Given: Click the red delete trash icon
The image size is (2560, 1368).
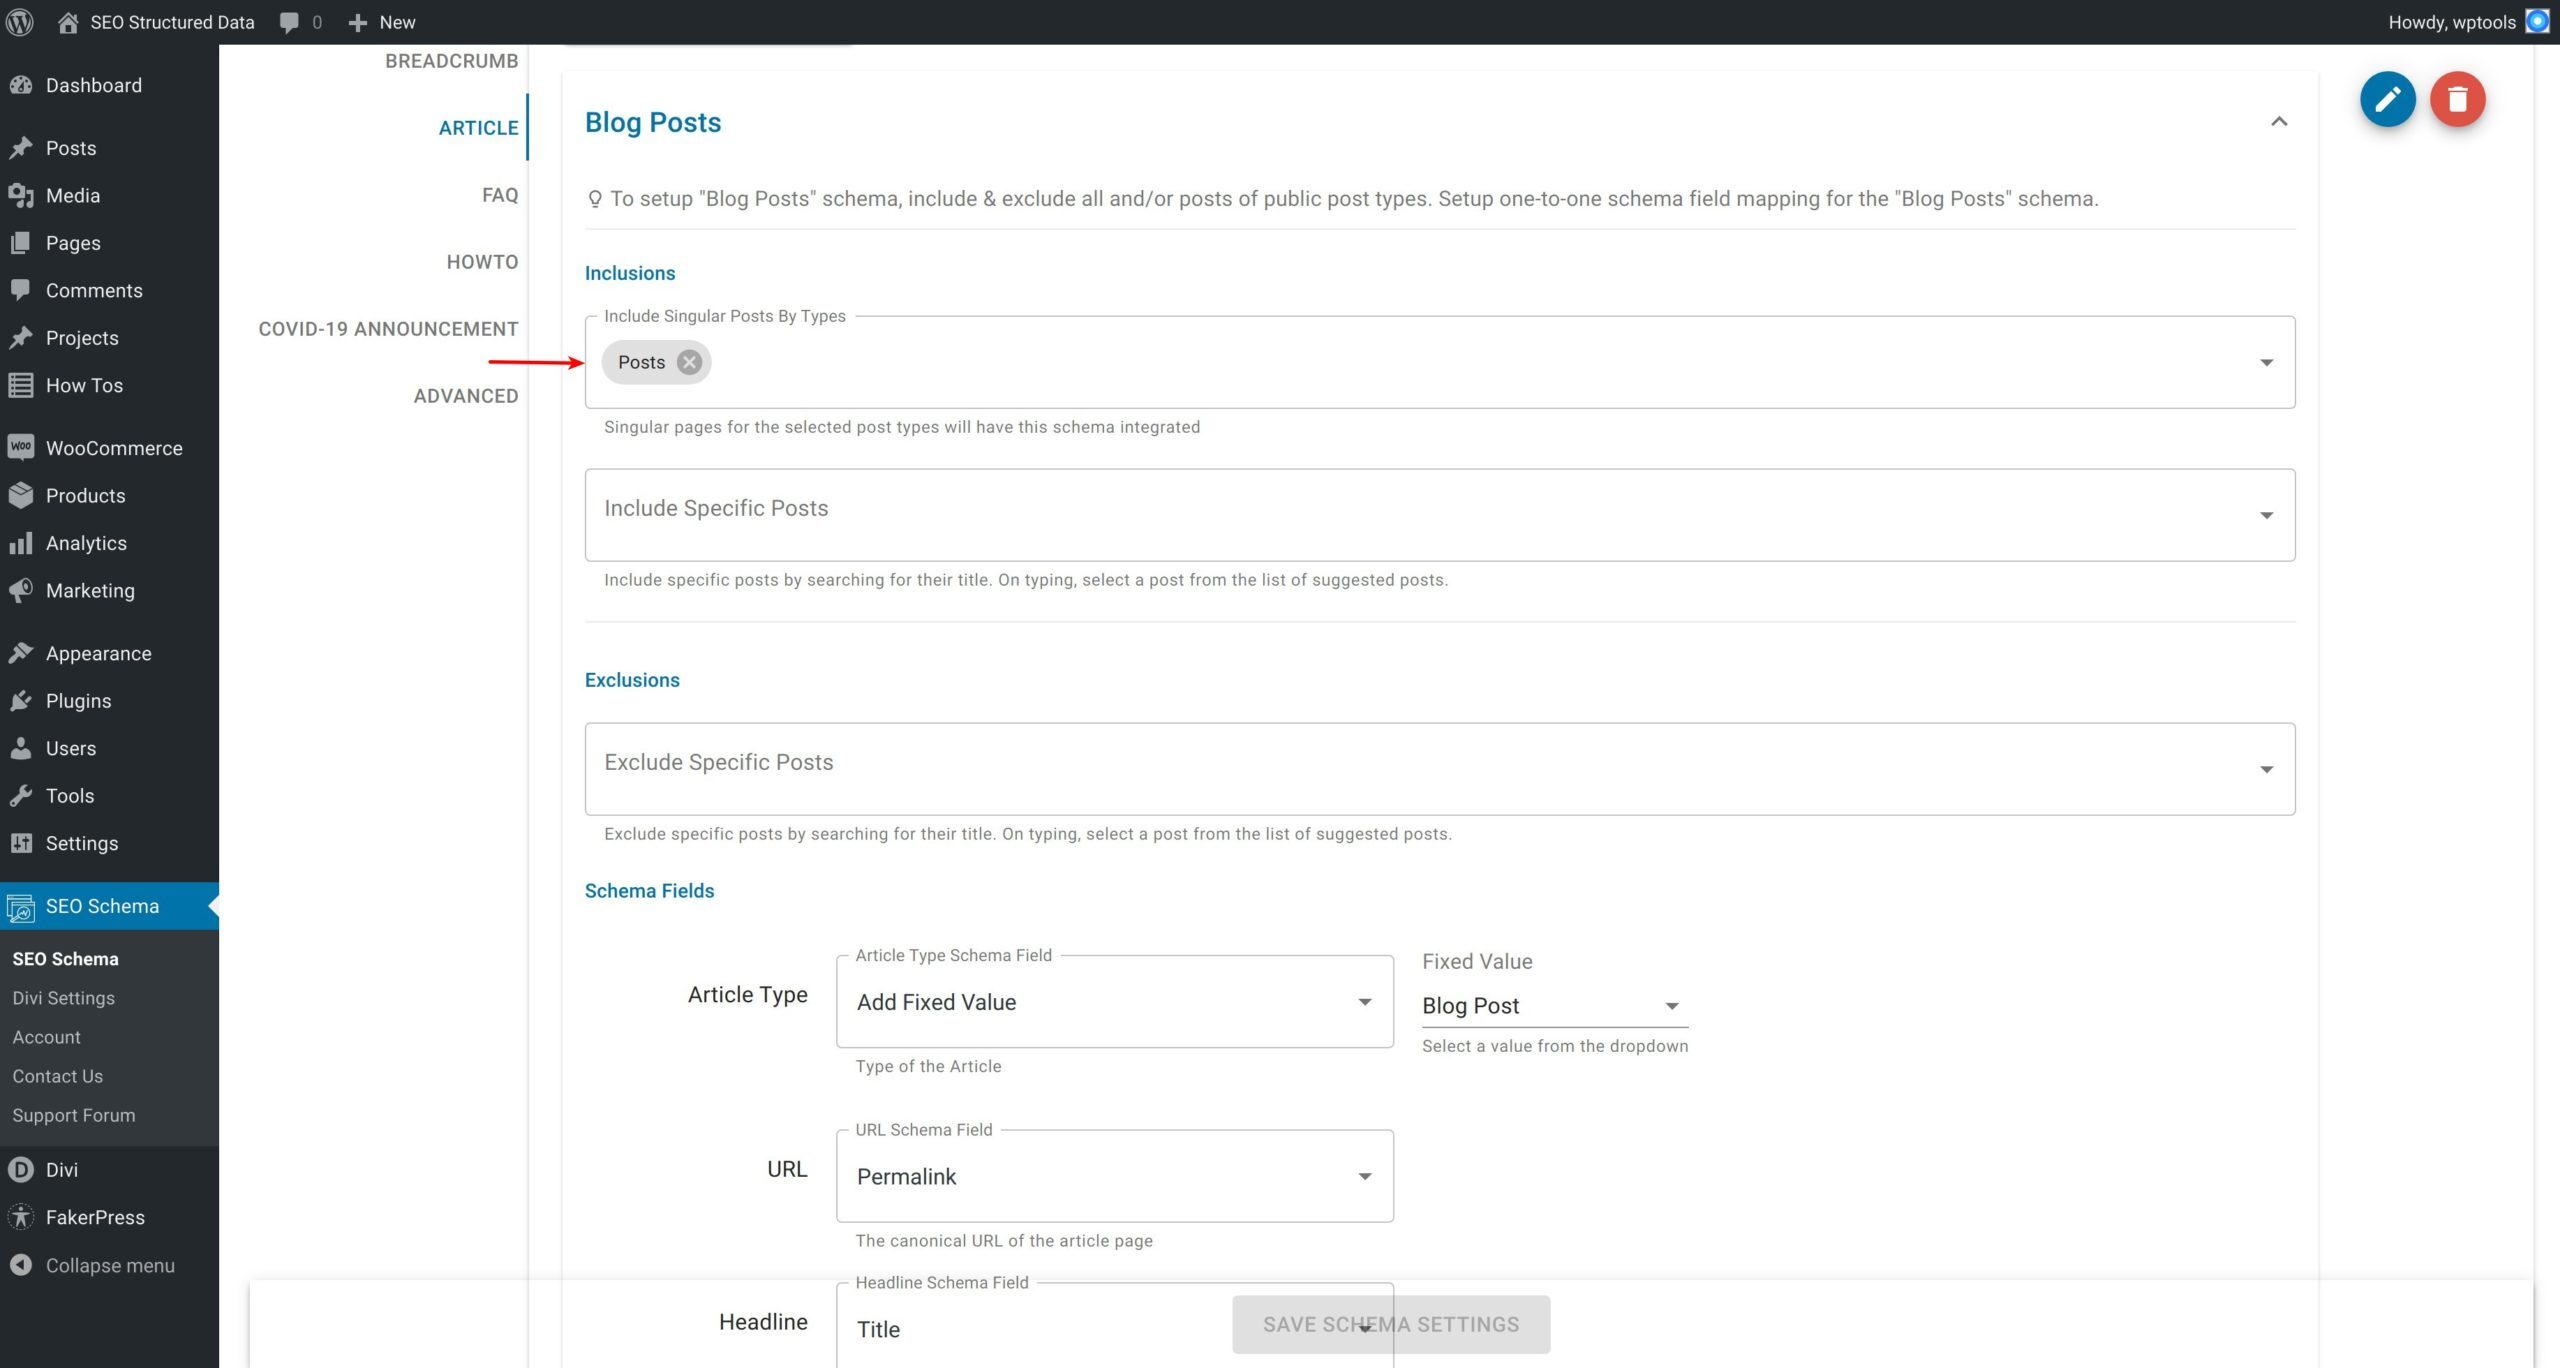Looking at the screenshot, I should (2458, 98).
